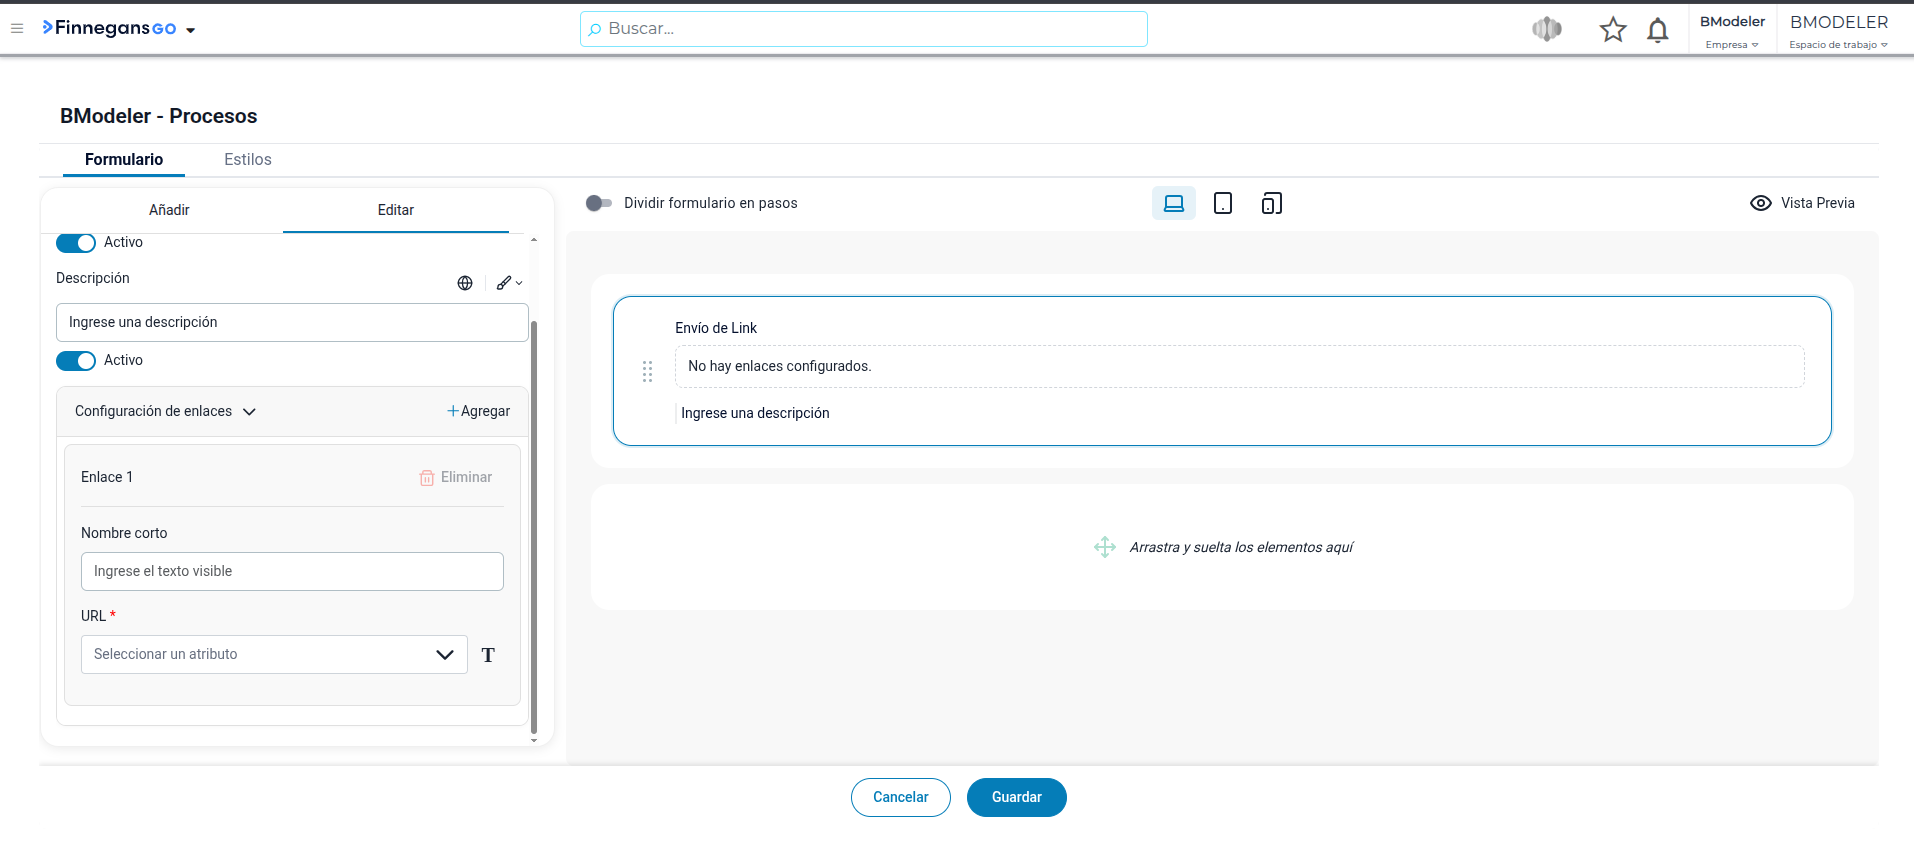Click the Enlace 1 heading
Screen dimensions: 1914x856
click(x=107, y=477)
